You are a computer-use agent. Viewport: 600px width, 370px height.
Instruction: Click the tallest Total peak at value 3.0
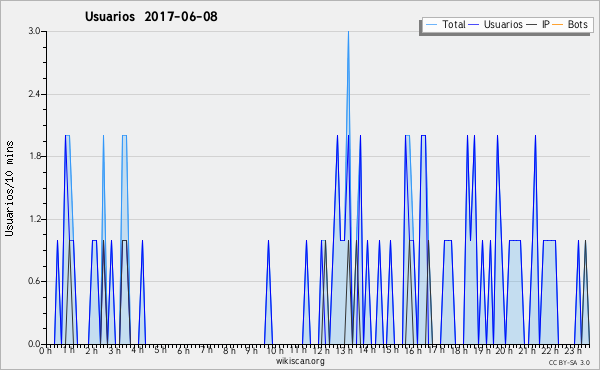point(348,32)
